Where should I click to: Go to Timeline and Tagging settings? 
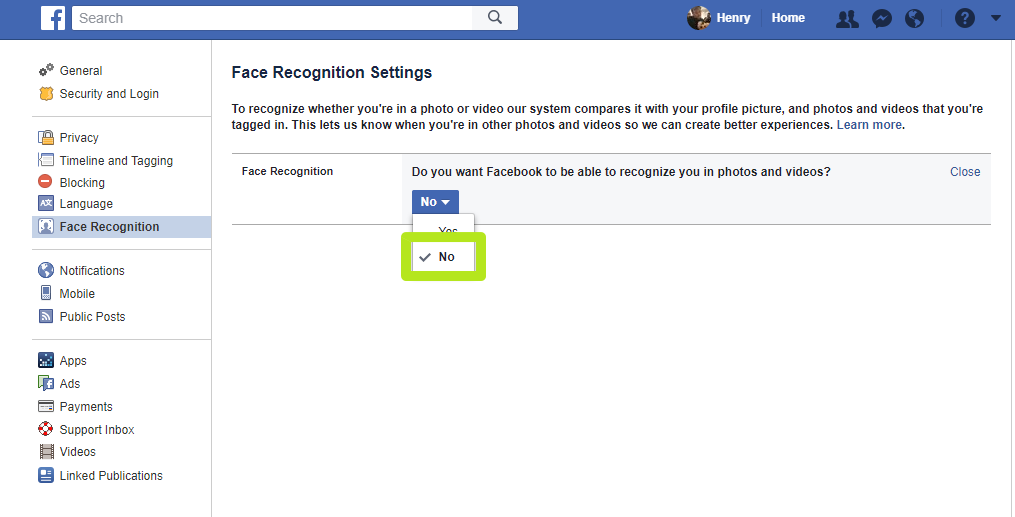(x=116, y=160)
